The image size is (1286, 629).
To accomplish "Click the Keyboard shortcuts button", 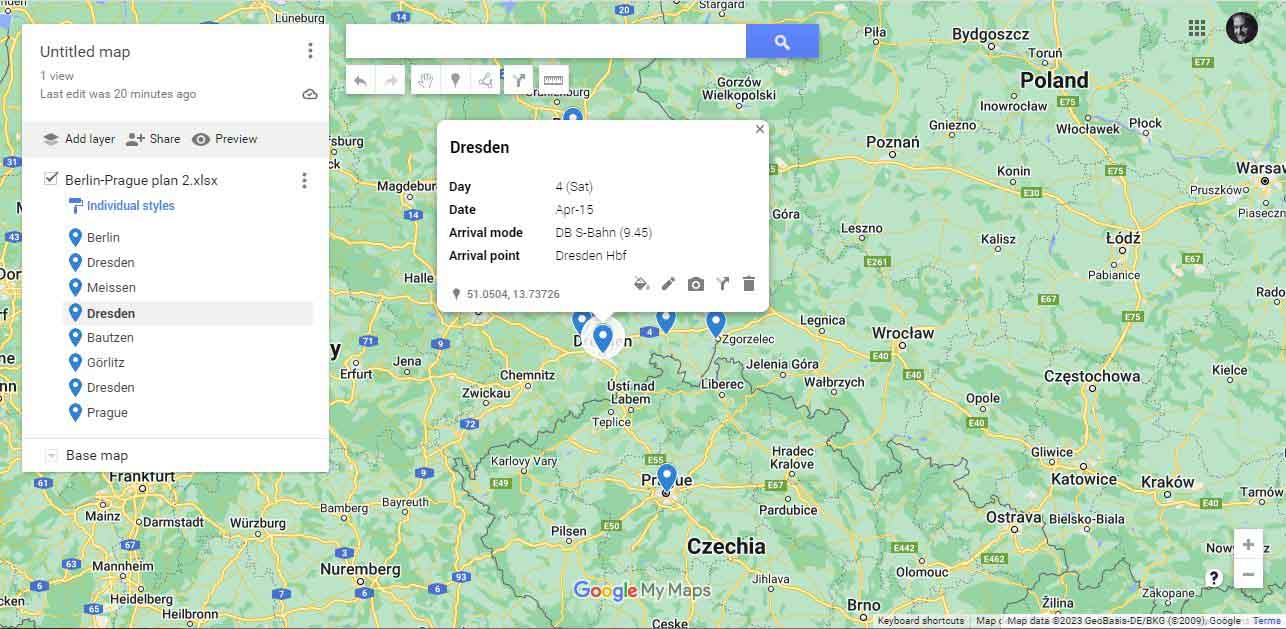I will point(921,621).
